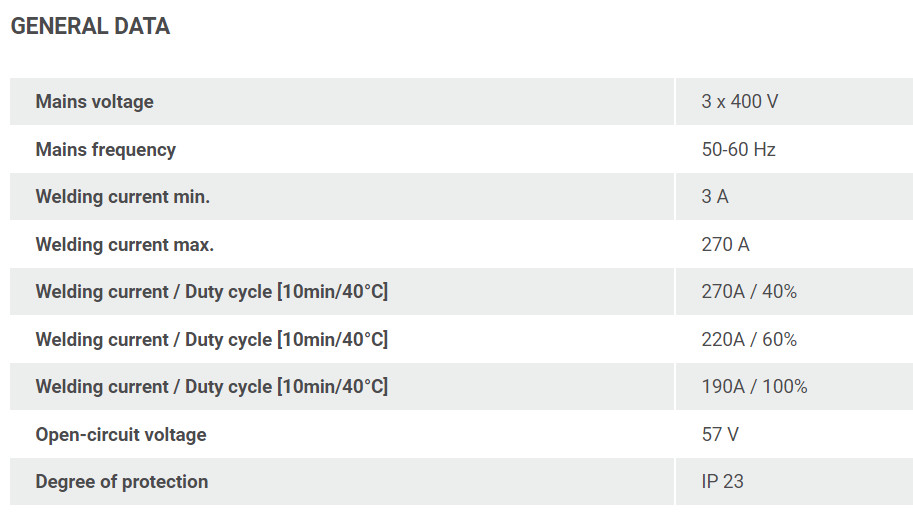The width and height of the screenshot is (913, 518).
Task: Click the 3 x 400 V value
Action: coord(739,102)
